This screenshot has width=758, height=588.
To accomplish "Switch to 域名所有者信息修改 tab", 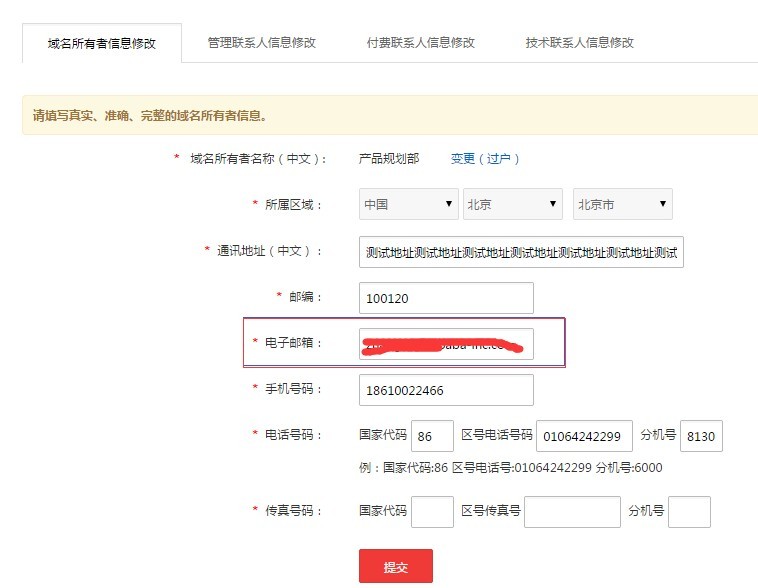I will tap(102, 43).
